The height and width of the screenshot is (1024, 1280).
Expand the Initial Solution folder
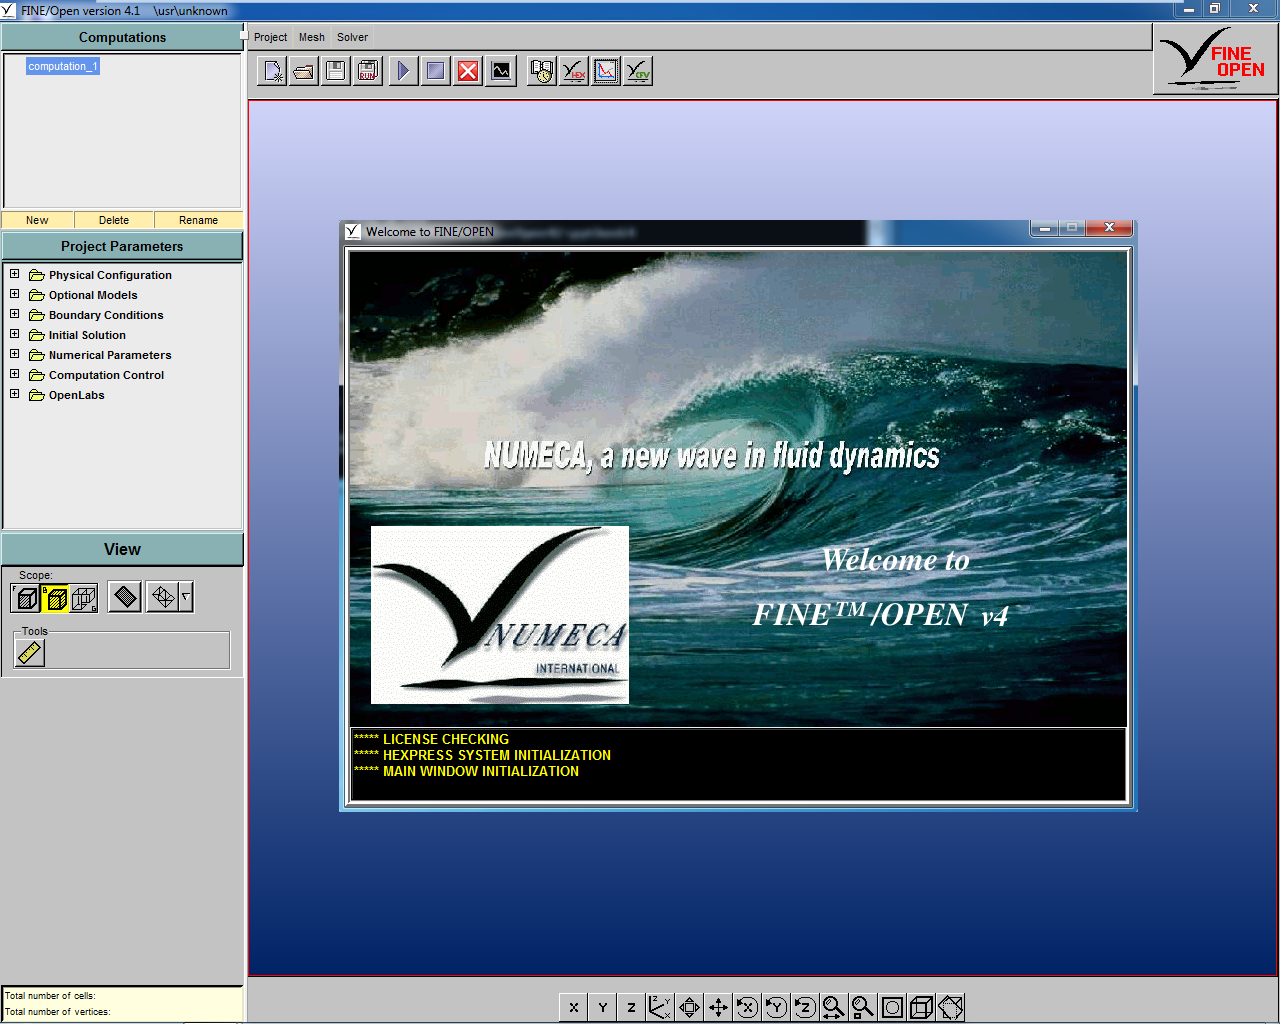click(x=14, y=334)
